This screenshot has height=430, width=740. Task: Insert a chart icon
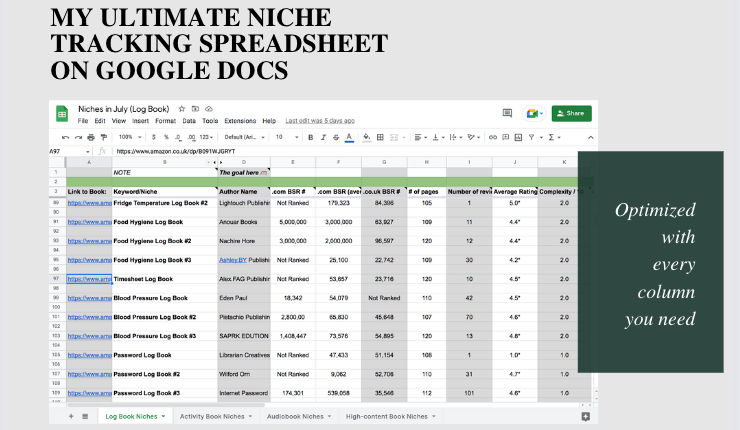pos(518,137)
